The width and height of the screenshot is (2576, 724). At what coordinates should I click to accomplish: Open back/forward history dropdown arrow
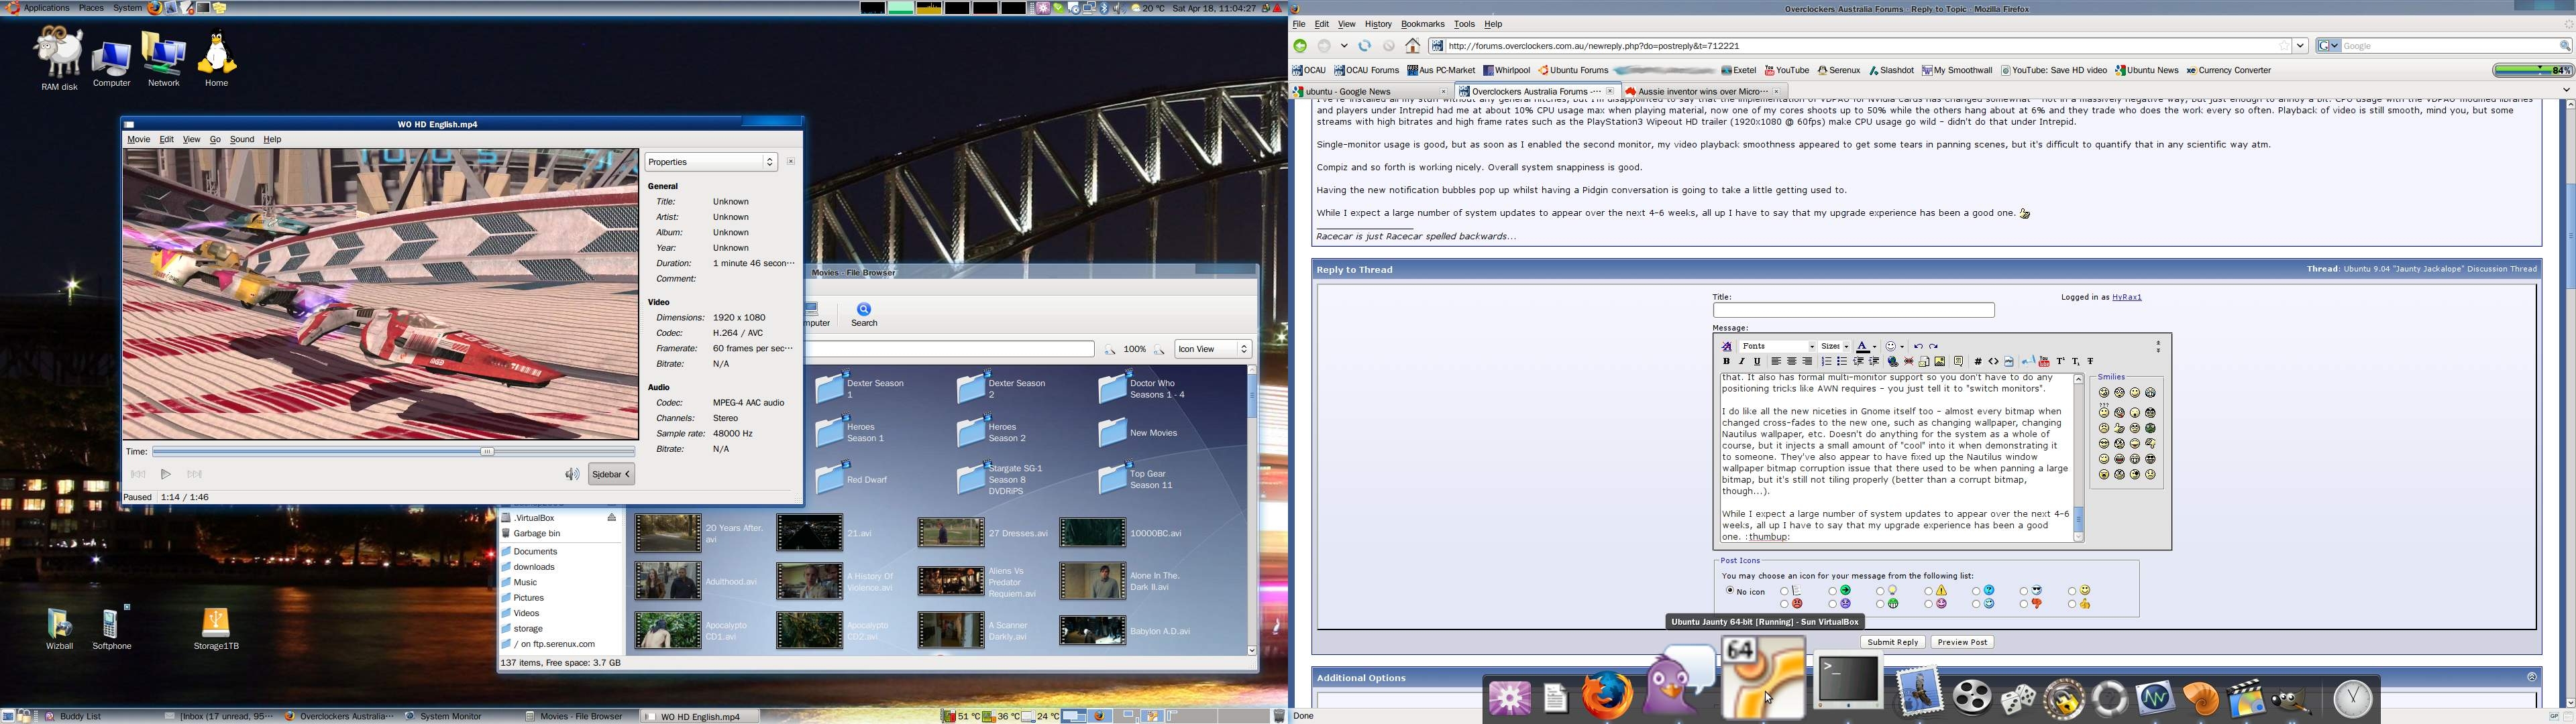1344,46
